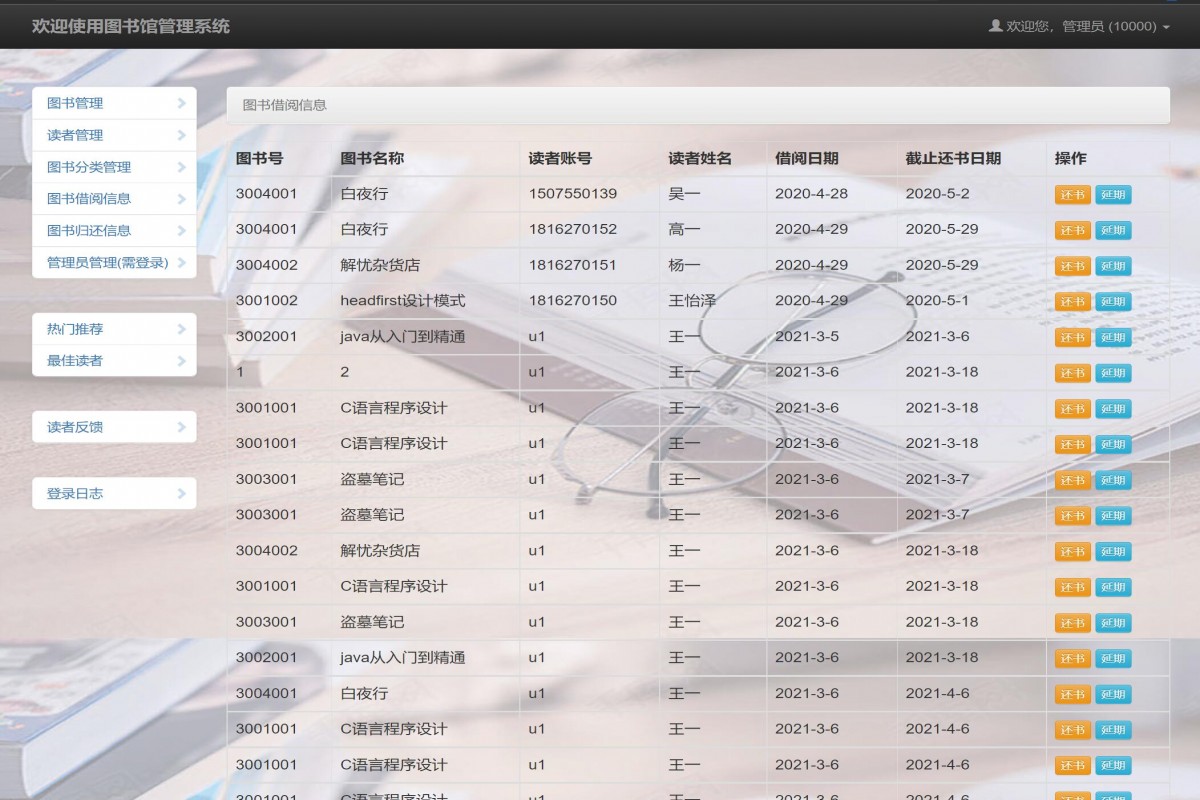Open the 图书管理 sidebar entry
This screenshot has height=800, width=1200.
(75, 103)
